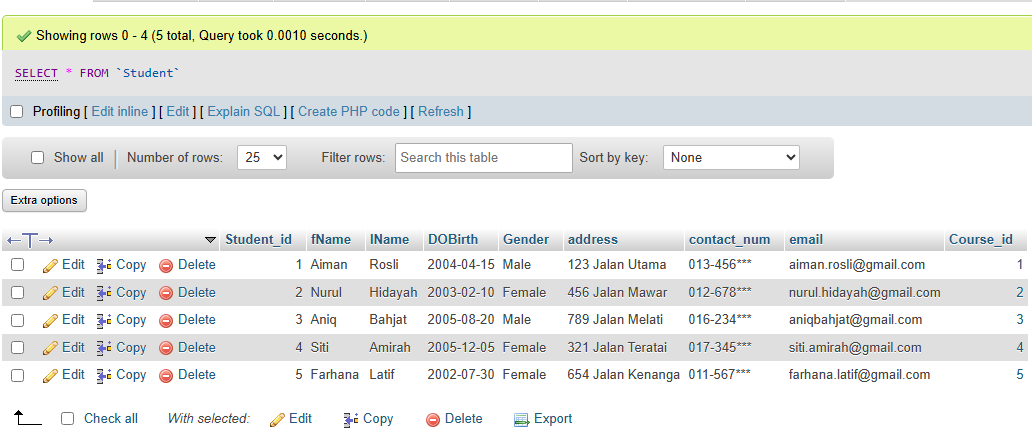Click Check all text link

pyautogui.click(x=111, y=419)
